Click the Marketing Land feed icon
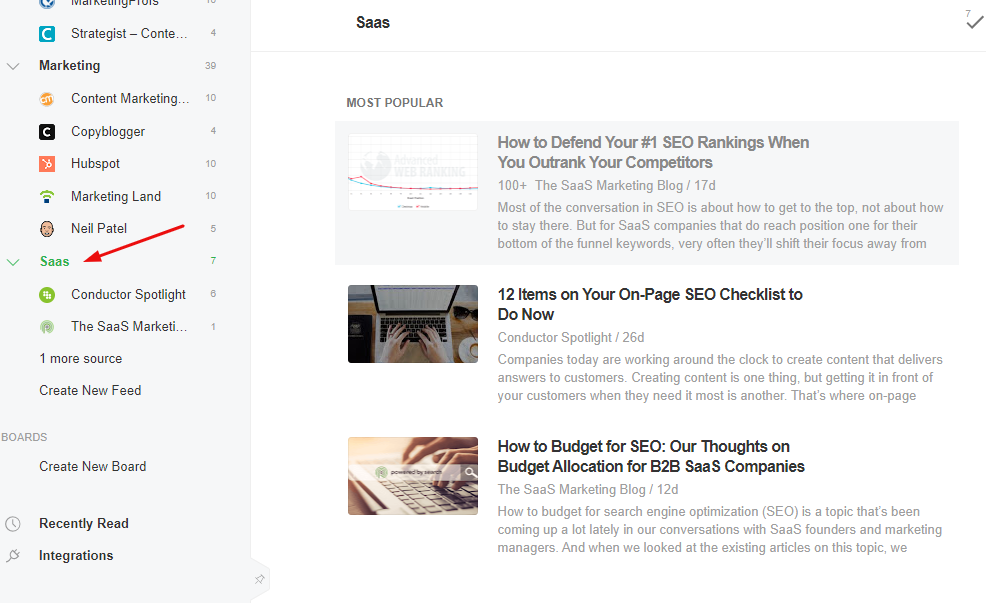 coord(47,196)
